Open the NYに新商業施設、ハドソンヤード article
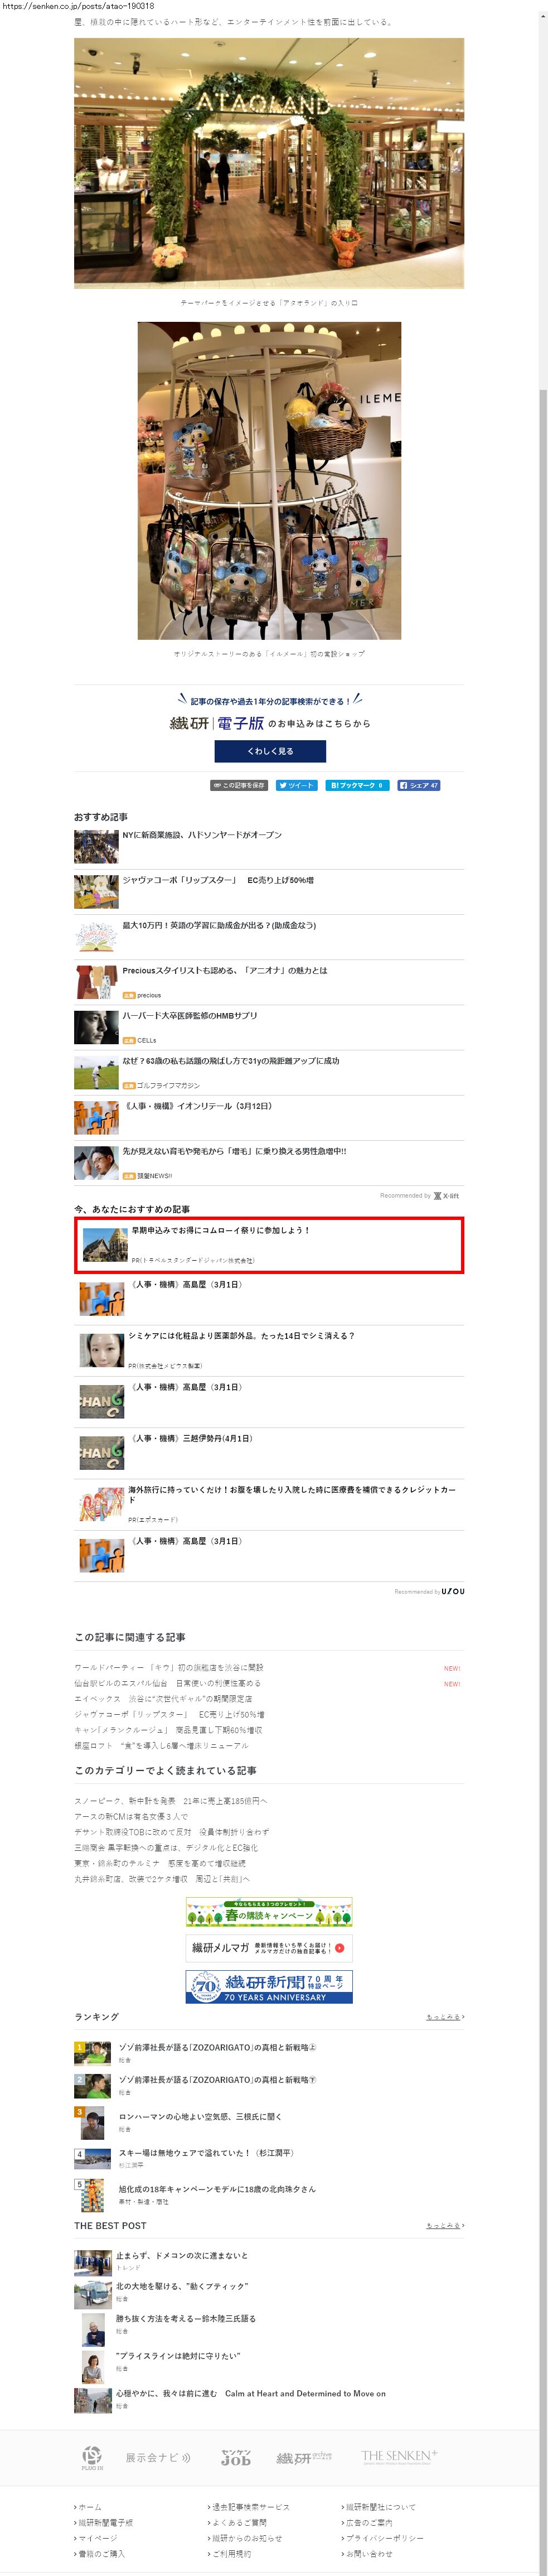Screen dimensions: 548x2576 point(202,835)
